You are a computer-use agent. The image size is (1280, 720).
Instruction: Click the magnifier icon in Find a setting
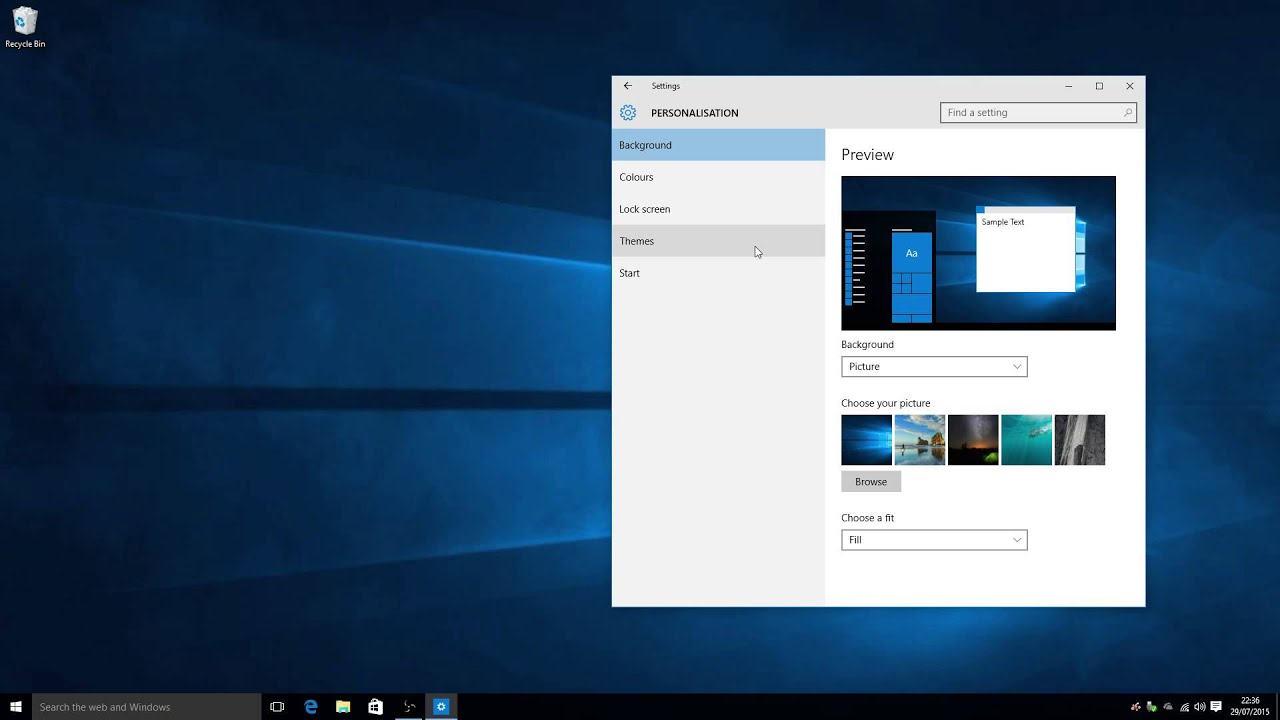pyautogui.click(x=1127, y=113)
